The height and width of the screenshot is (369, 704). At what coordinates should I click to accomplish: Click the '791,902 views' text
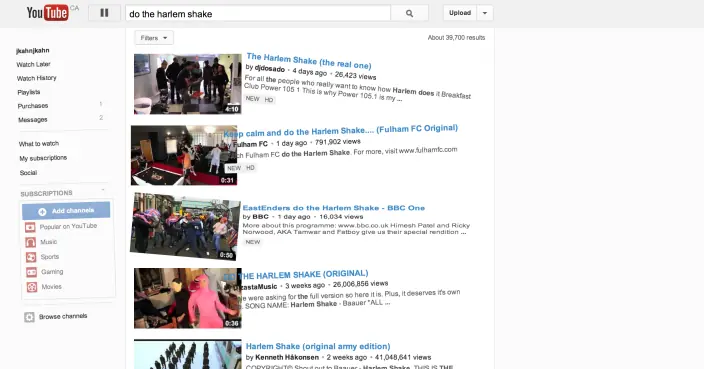point(338,141)
